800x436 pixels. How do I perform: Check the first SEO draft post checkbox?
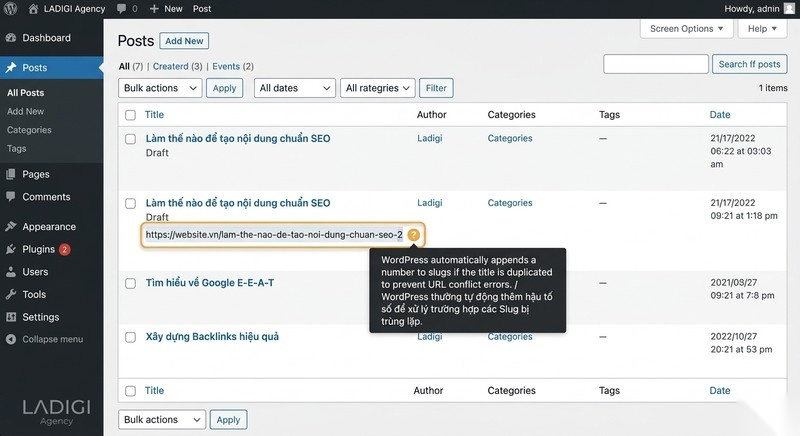pos(131,139)
